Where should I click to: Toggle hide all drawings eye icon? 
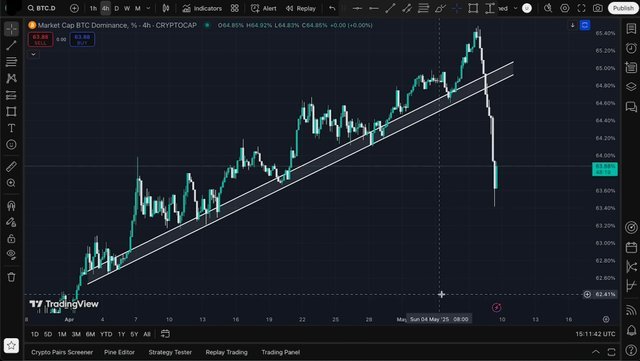click(11, 255)
